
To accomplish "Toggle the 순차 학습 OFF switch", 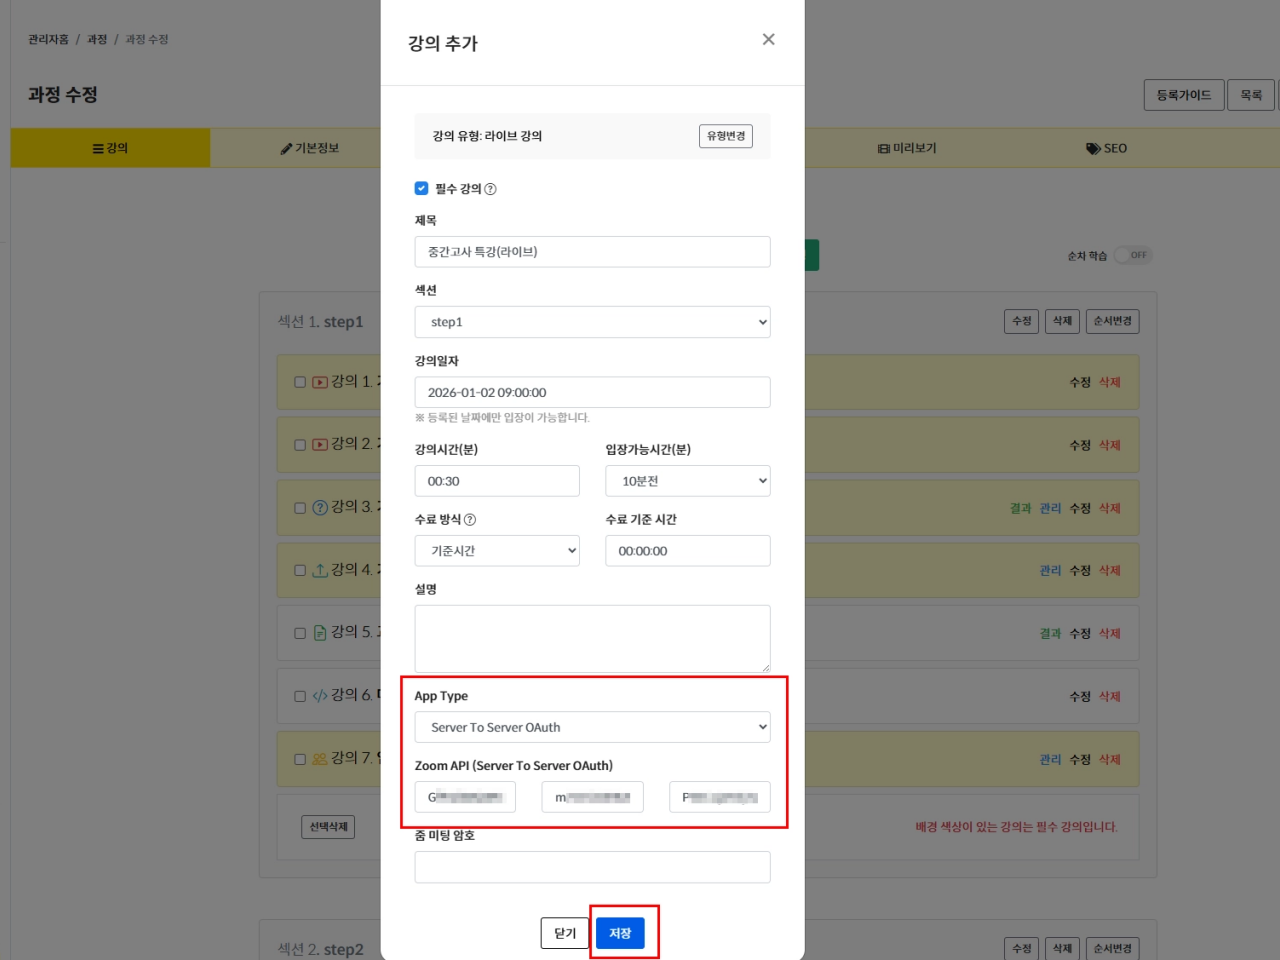I will pyautogui.click(x=1134, y=255).
